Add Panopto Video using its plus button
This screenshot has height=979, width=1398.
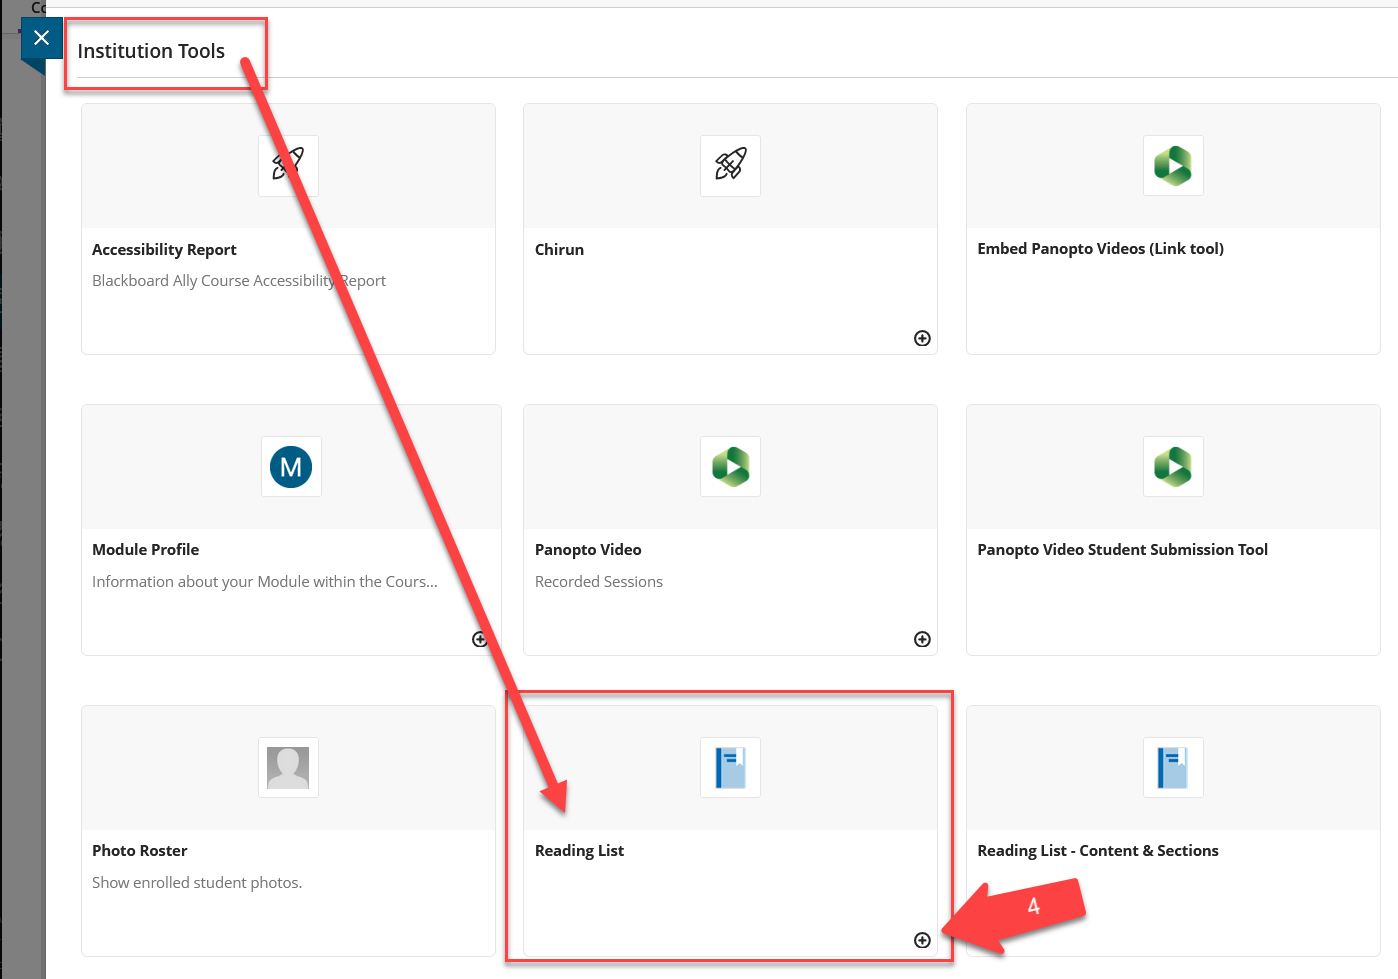(922, 639)
